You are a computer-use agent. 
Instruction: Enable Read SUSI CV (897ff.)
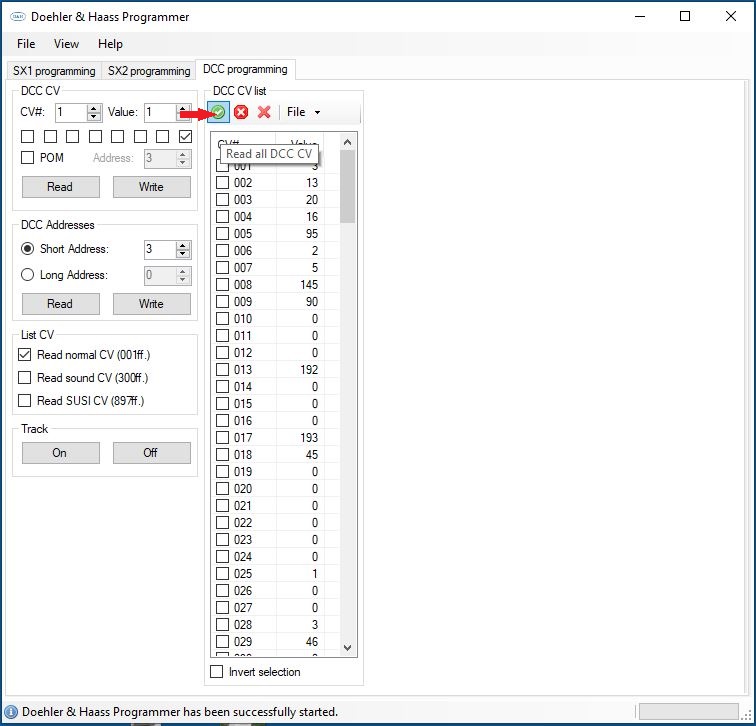click(x=24, y=401)
